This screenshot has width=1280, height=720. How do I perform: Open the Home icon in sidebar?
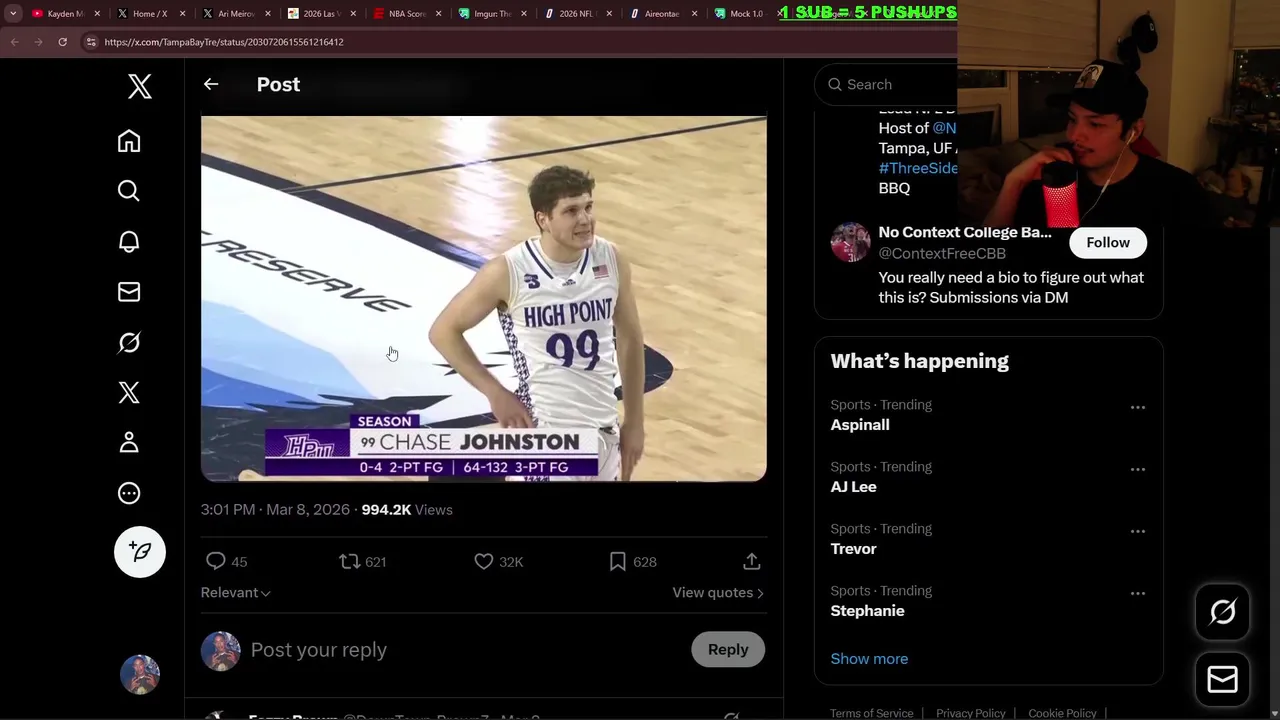click(x=129, y=141)
